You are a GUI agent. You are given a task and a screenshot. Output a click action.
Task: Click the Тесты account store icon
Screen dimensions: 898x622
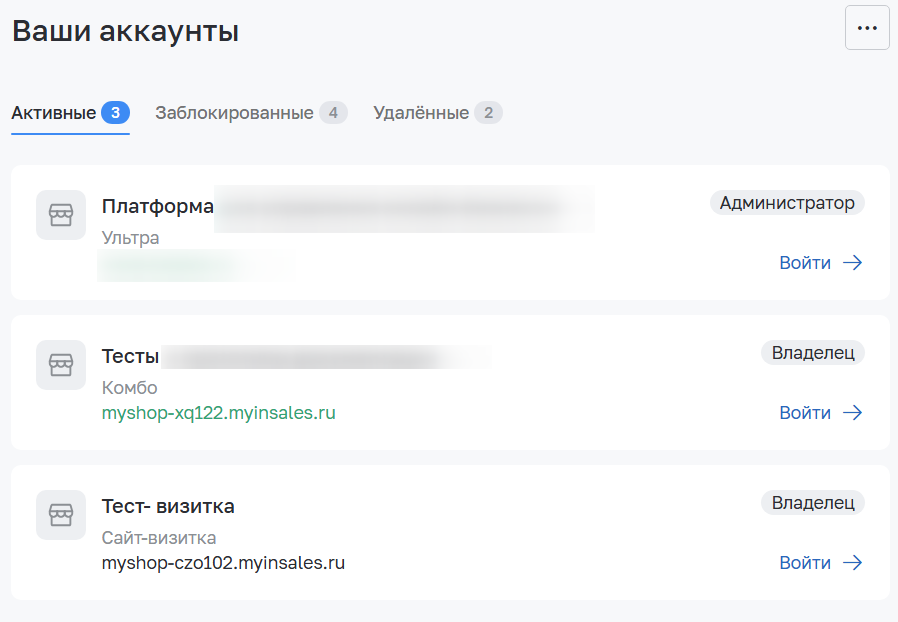61,365
